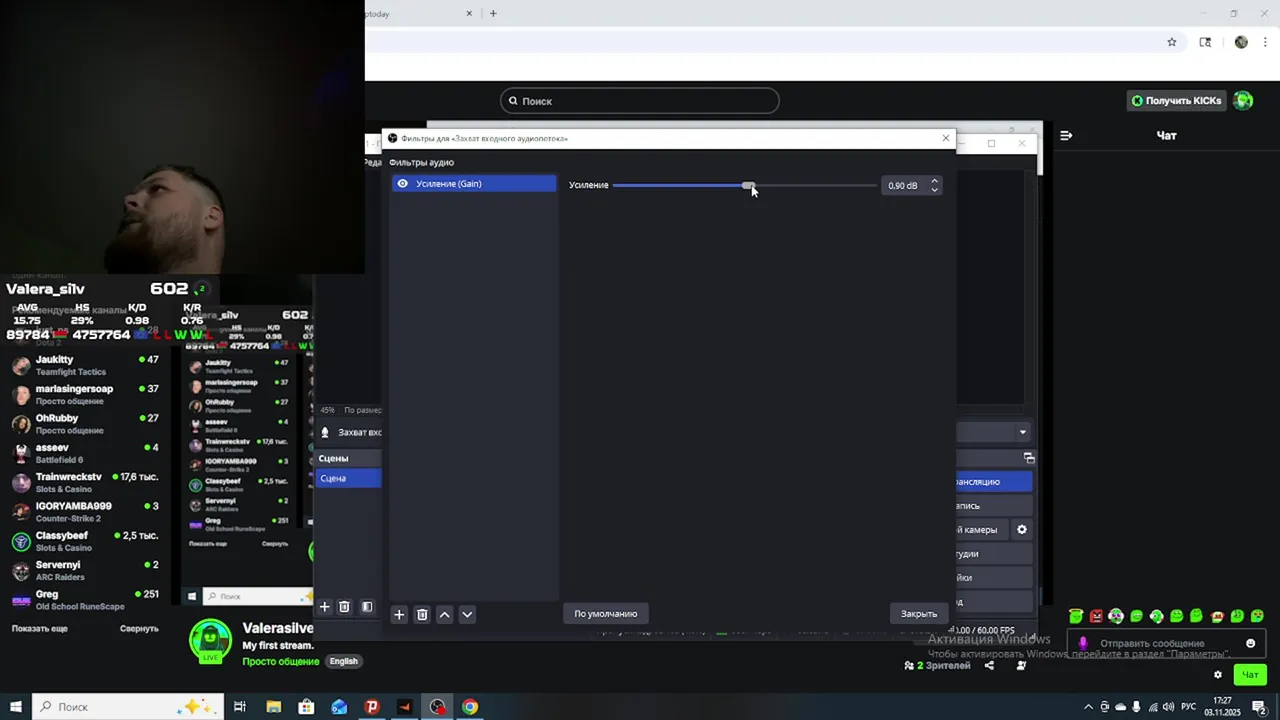
Task: Toggle visibility of the Усиление (Gain) filter
Action: point(402,184)
